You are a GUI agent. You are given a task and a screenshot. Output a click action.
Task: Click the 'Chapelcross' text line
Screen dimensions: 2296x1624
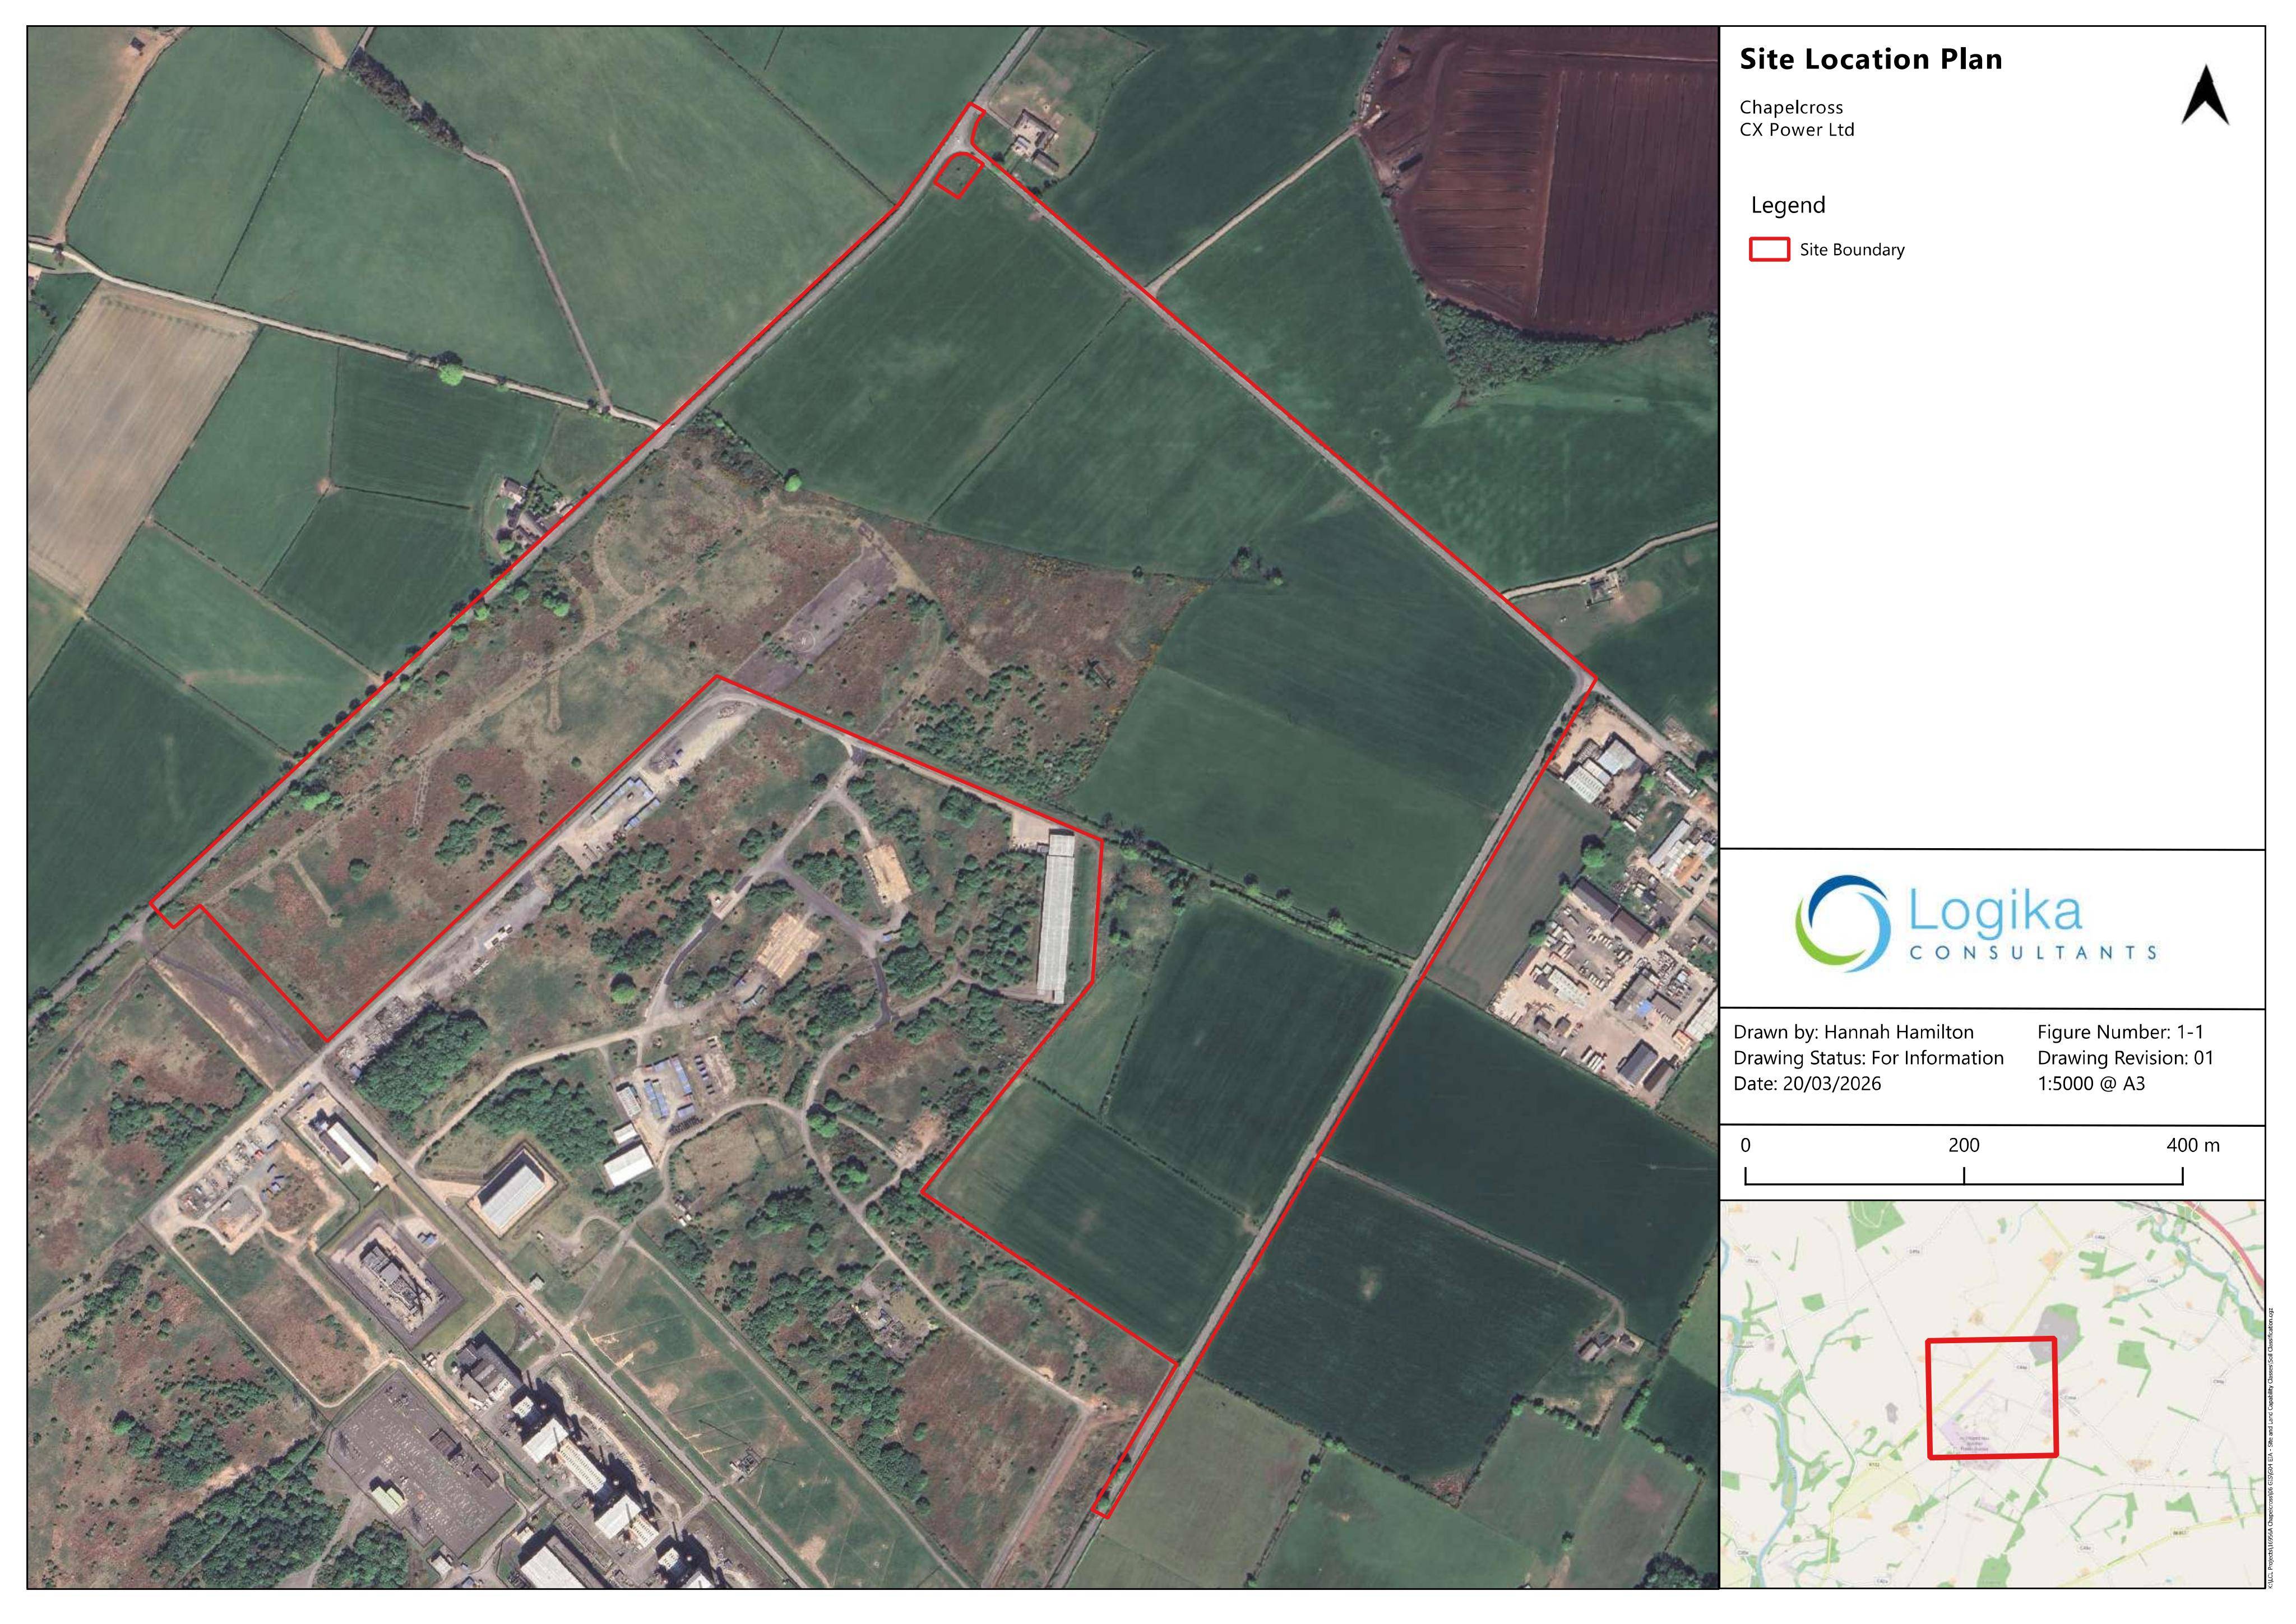(x=1791, y=107)
